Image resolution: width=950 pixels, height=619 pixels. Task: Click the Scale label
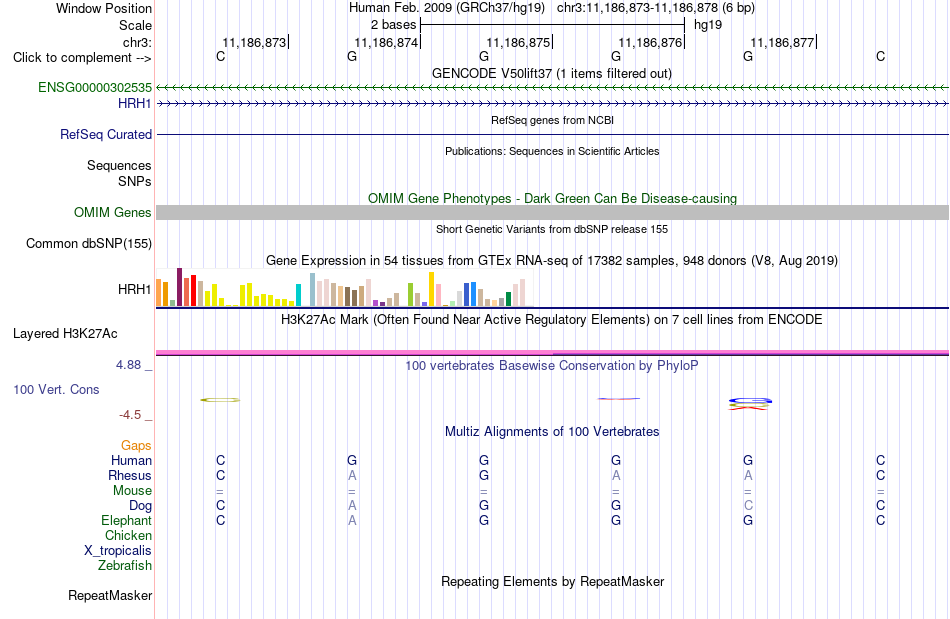(x=136, y=25)
